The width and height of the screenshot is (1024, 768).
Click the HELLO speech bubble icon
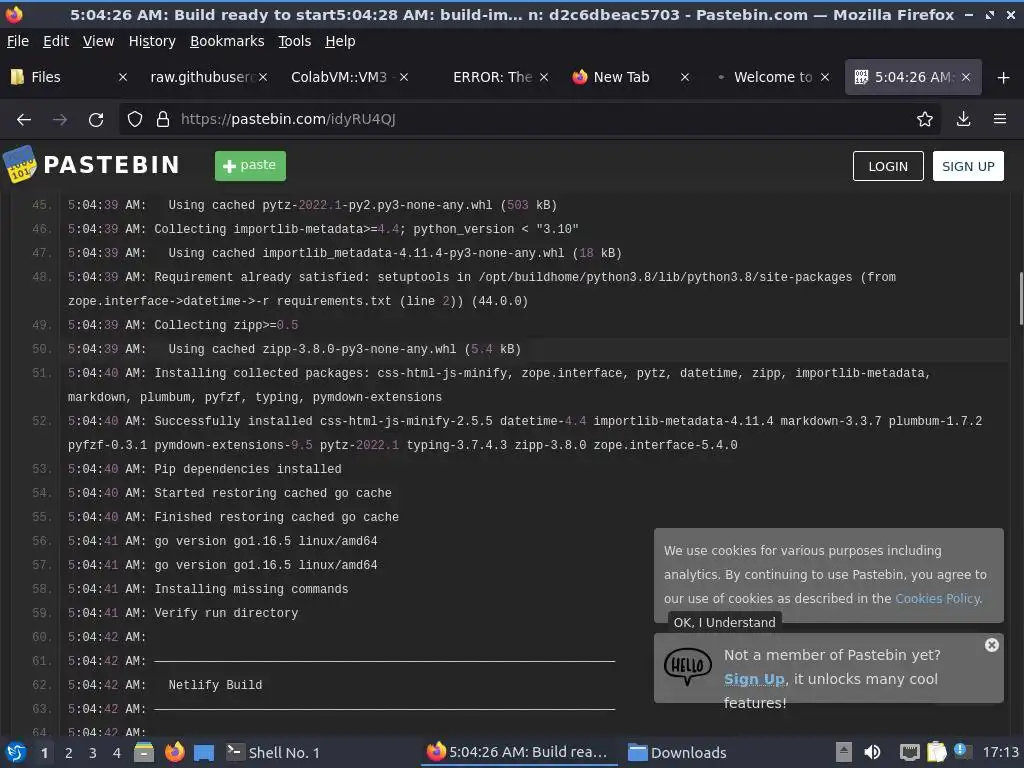coord(688,666)
